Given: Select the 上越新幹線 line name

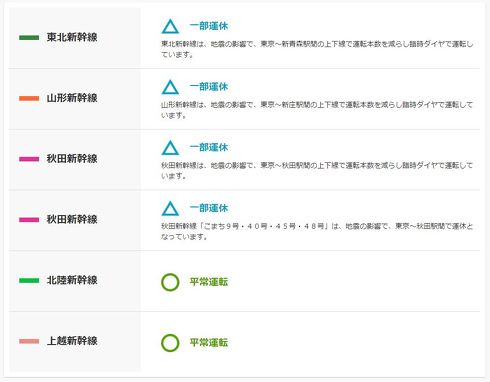Looking at the screenshot, I should pyautogui.click(x=72, y=341).
